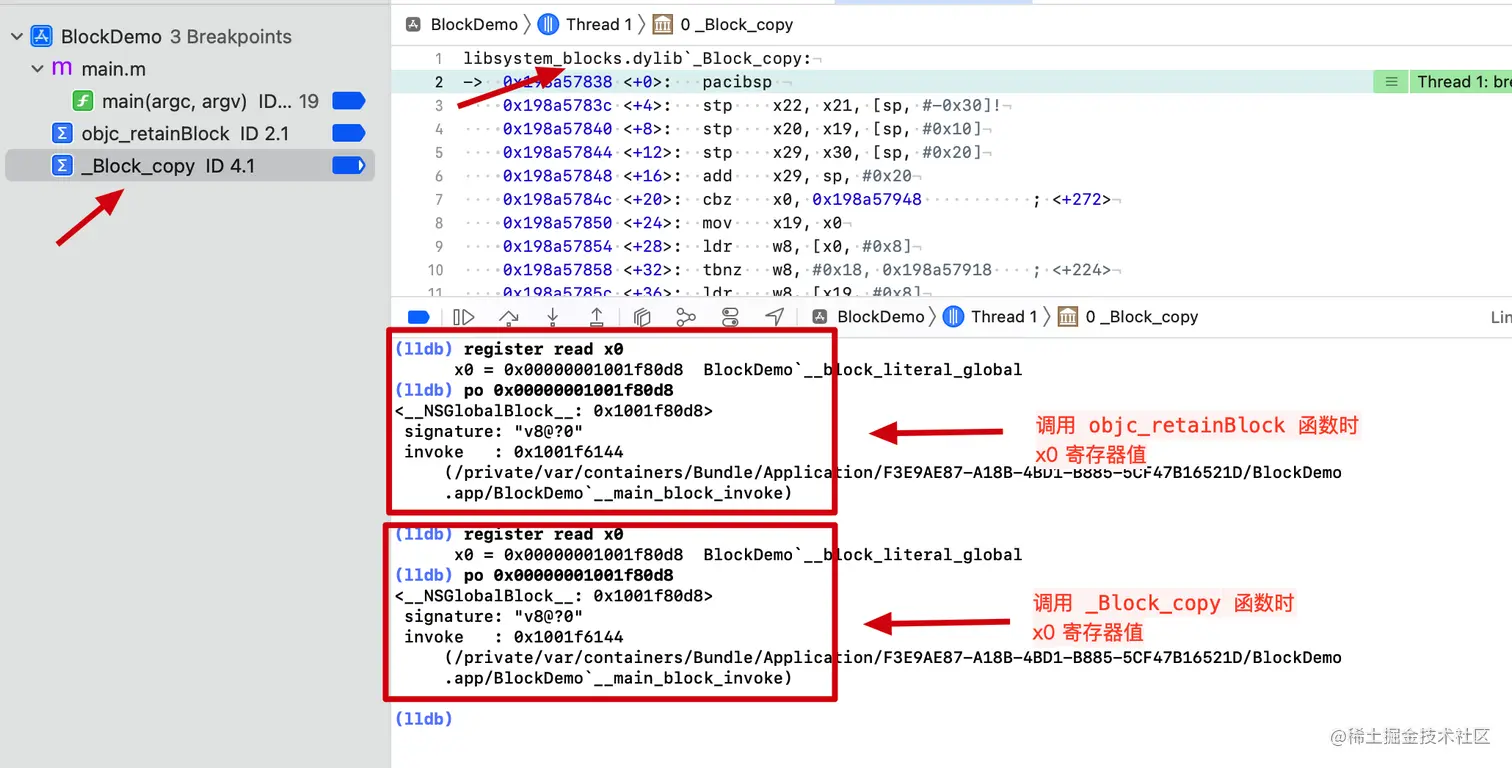
Task: Click symbolic breakpoint icon beside _Block_copy
Action: tap(63, 165)
